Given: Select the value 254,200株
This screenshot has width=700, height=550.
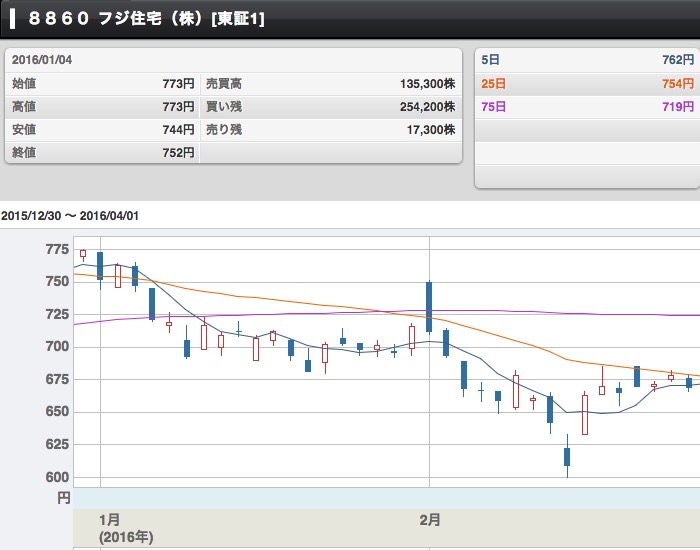Looking at the screenshot, I should point(428,106).
